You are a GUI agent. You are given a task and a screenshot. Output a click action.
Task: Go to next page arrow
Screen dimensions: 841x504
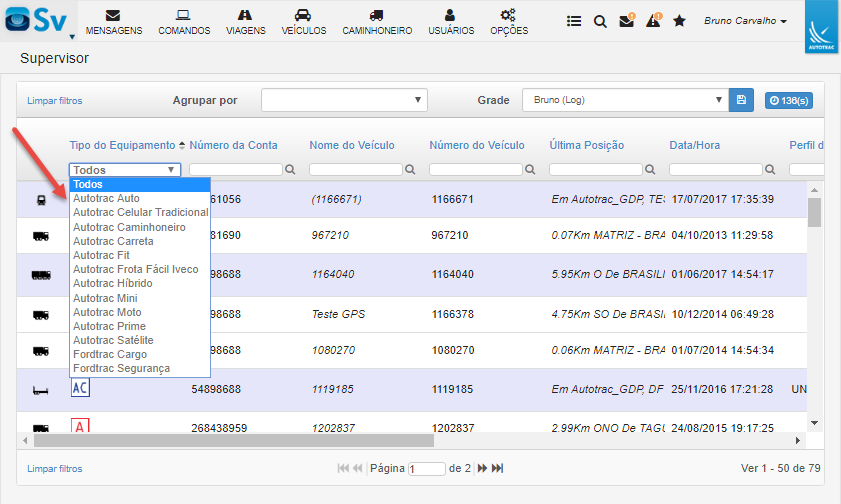pyautogui.click(x=482, y=468)
